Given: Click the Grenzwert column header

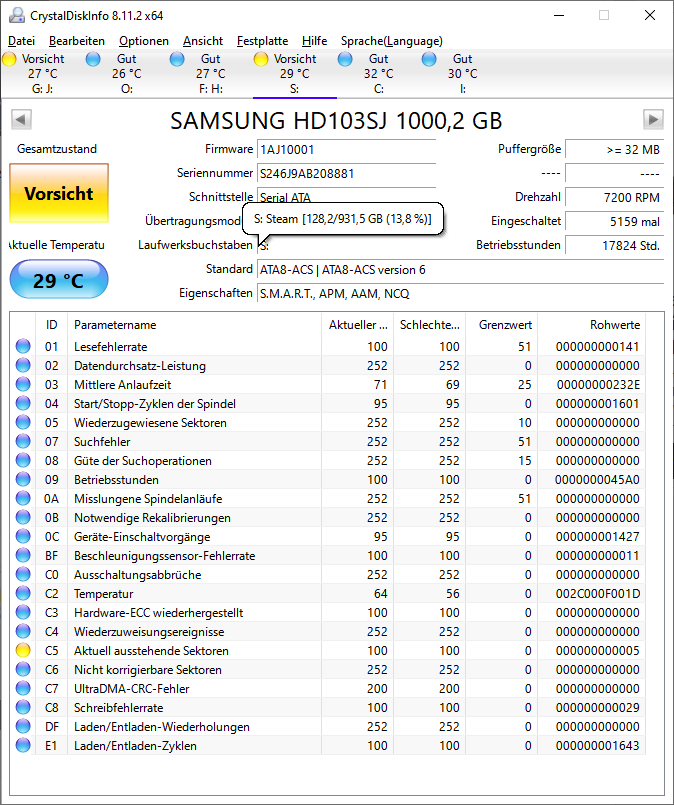Looking at the screenshot, I should 502,325.
